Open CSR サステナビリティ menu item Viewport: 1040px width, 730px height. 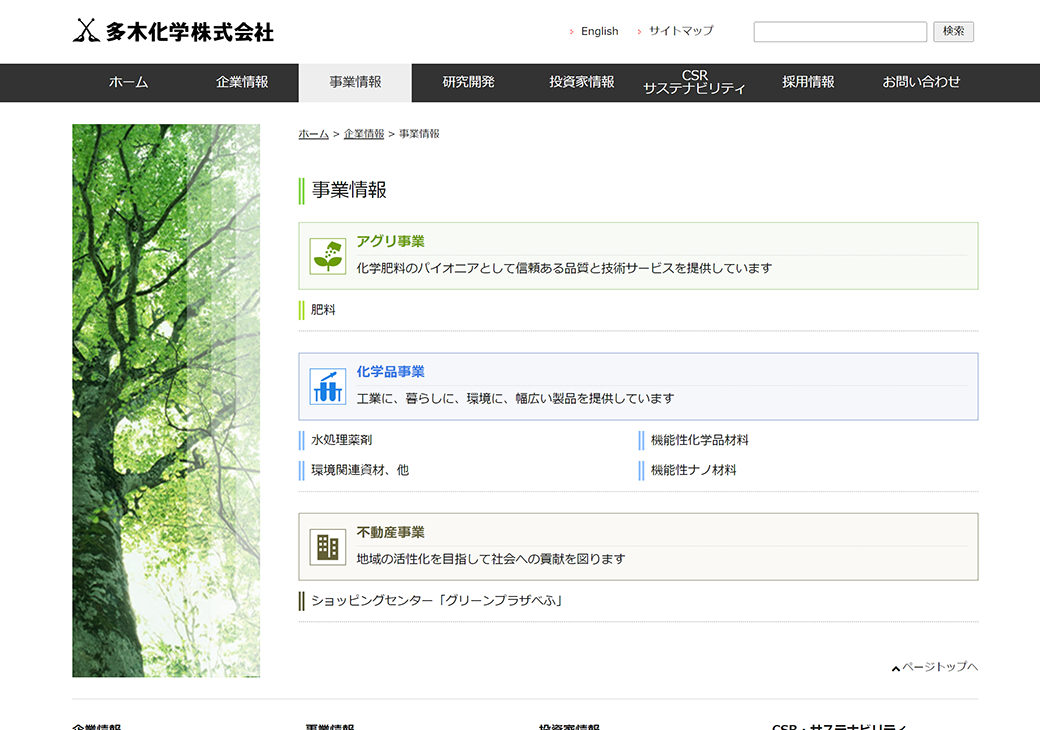pyautogui.click(x=694, y=83)
